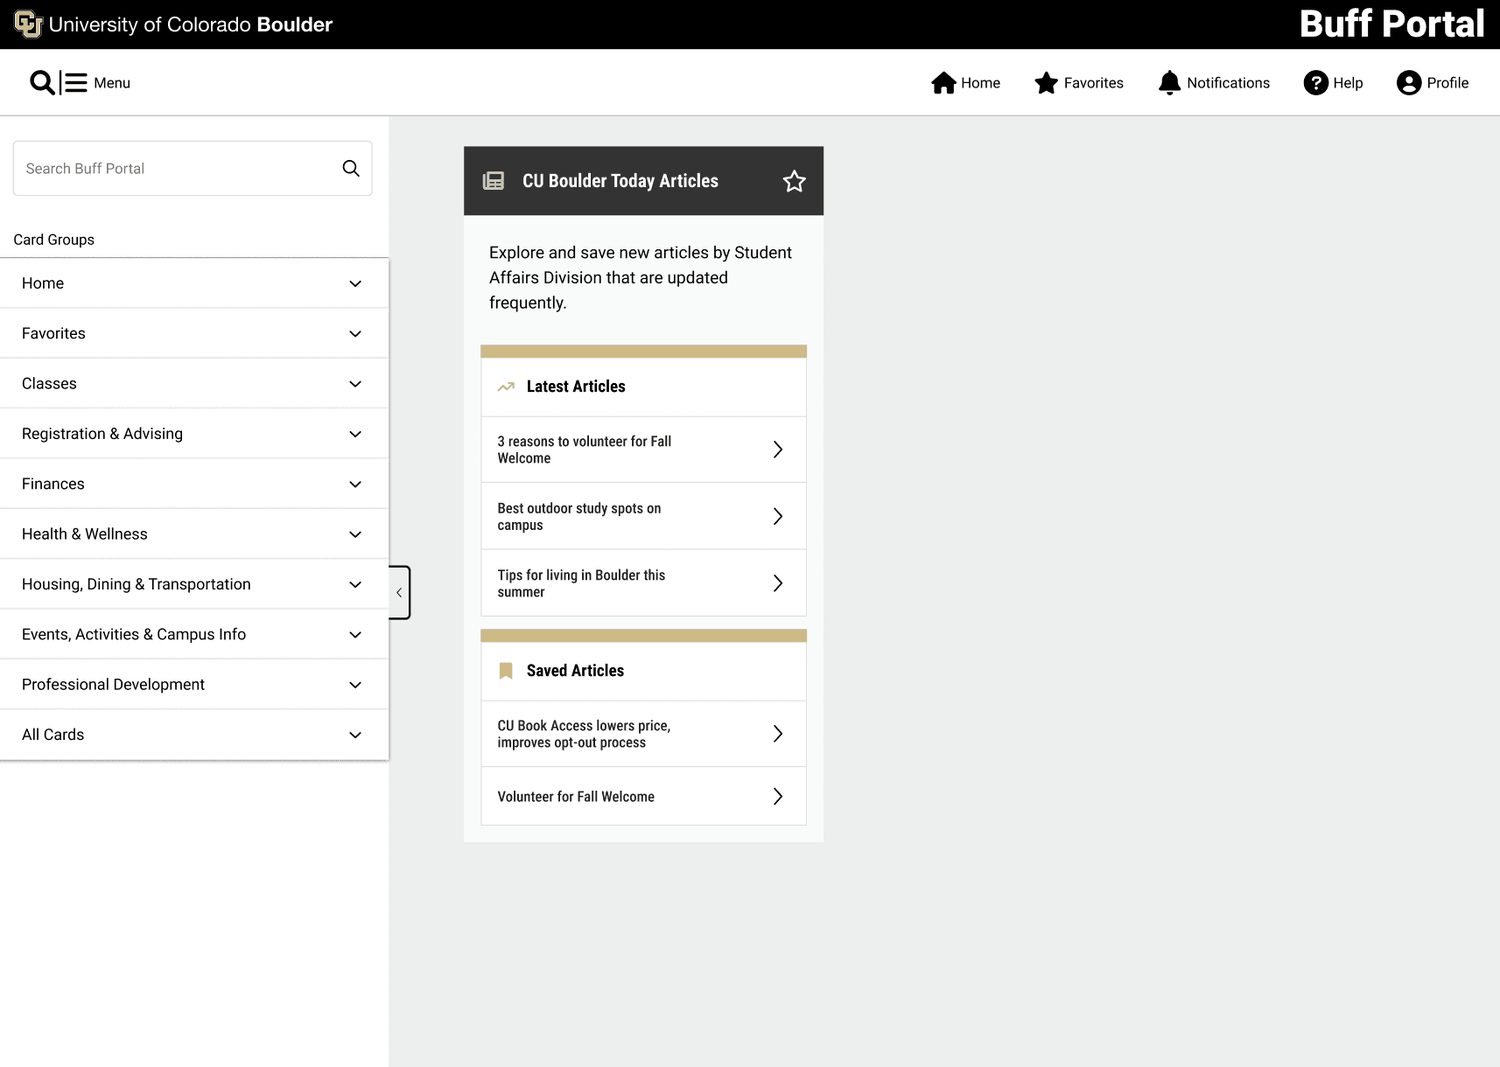Click the newspaper icon on articles card

493,181
